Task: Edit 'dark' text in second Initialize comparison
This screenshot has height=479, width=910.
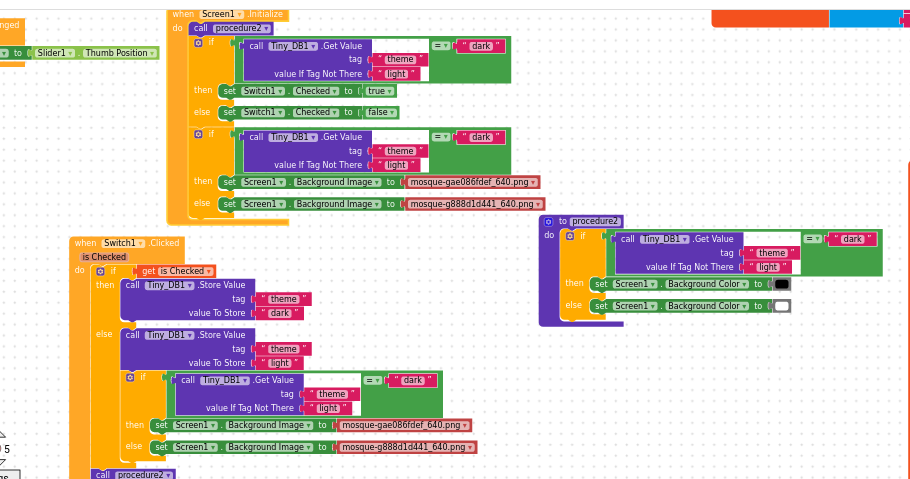Action: (481, 138)
